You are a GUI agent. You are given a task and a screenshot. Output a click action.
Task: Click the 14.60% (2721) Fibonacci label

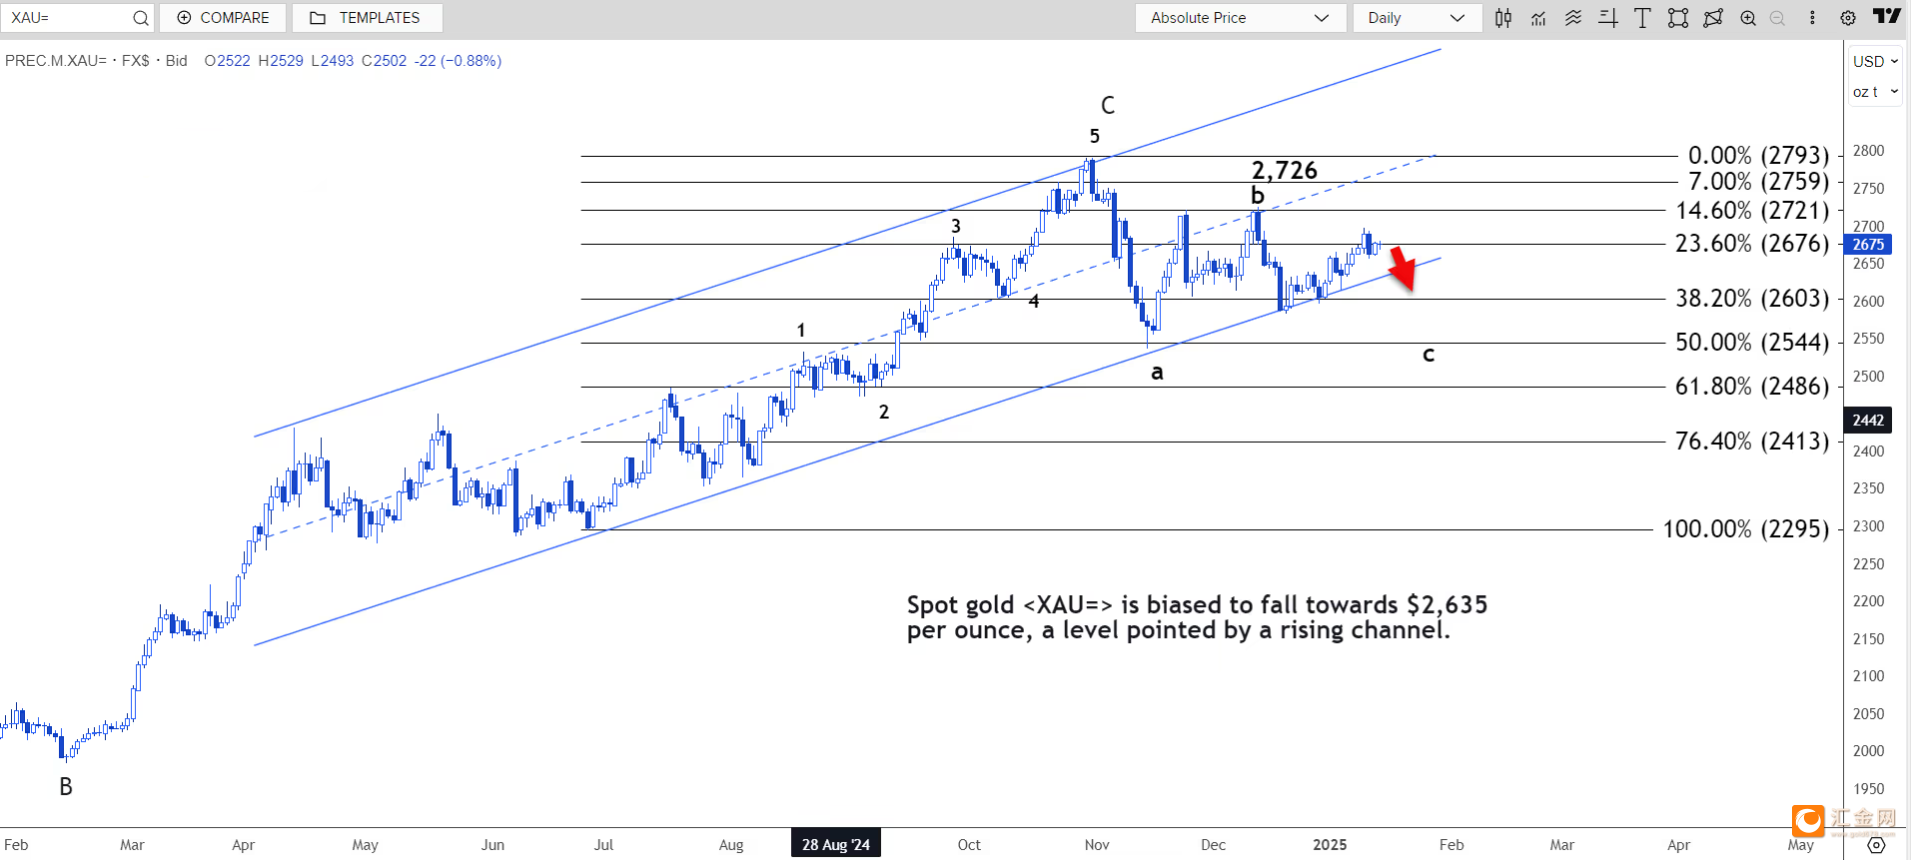coord(1752,211)
